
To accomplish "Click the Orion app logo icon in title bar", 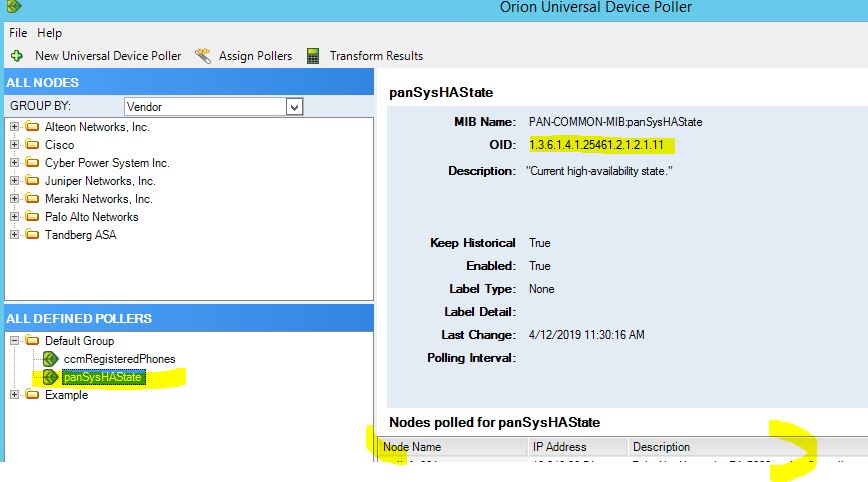I will (14, 6).
